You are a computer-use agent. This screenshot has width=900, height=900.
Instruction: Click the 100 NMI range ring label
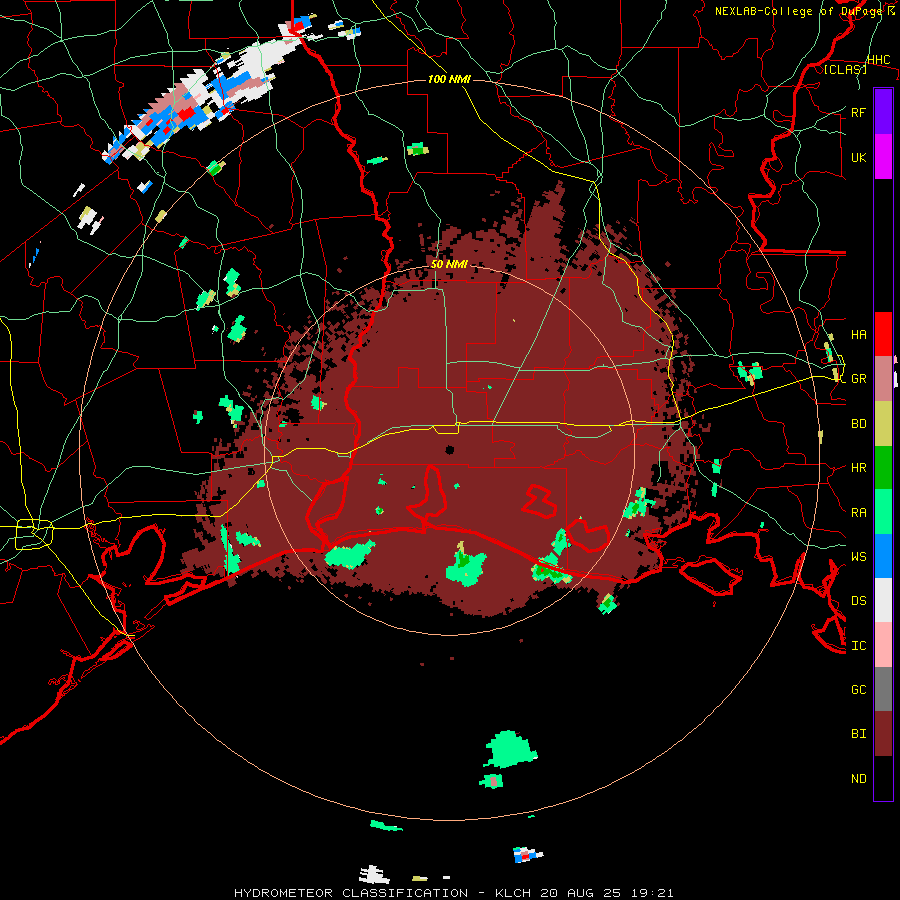coord(449,79)
